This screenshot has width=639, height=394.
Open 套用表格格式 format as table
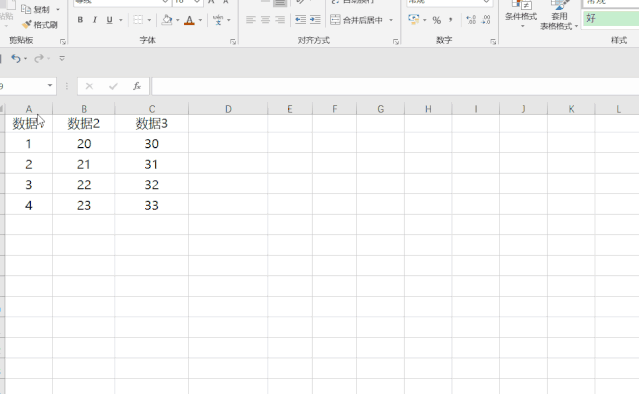coord(559,15)
